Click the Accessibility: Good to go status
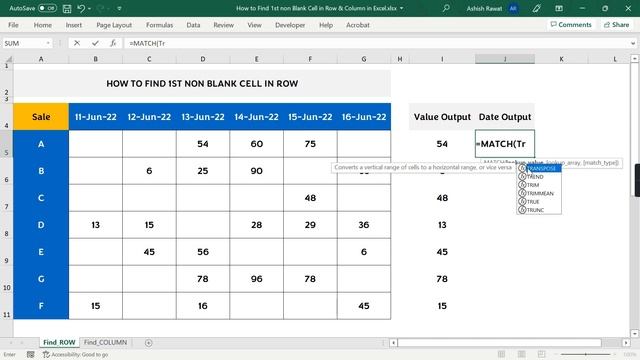 pos(76,355)
